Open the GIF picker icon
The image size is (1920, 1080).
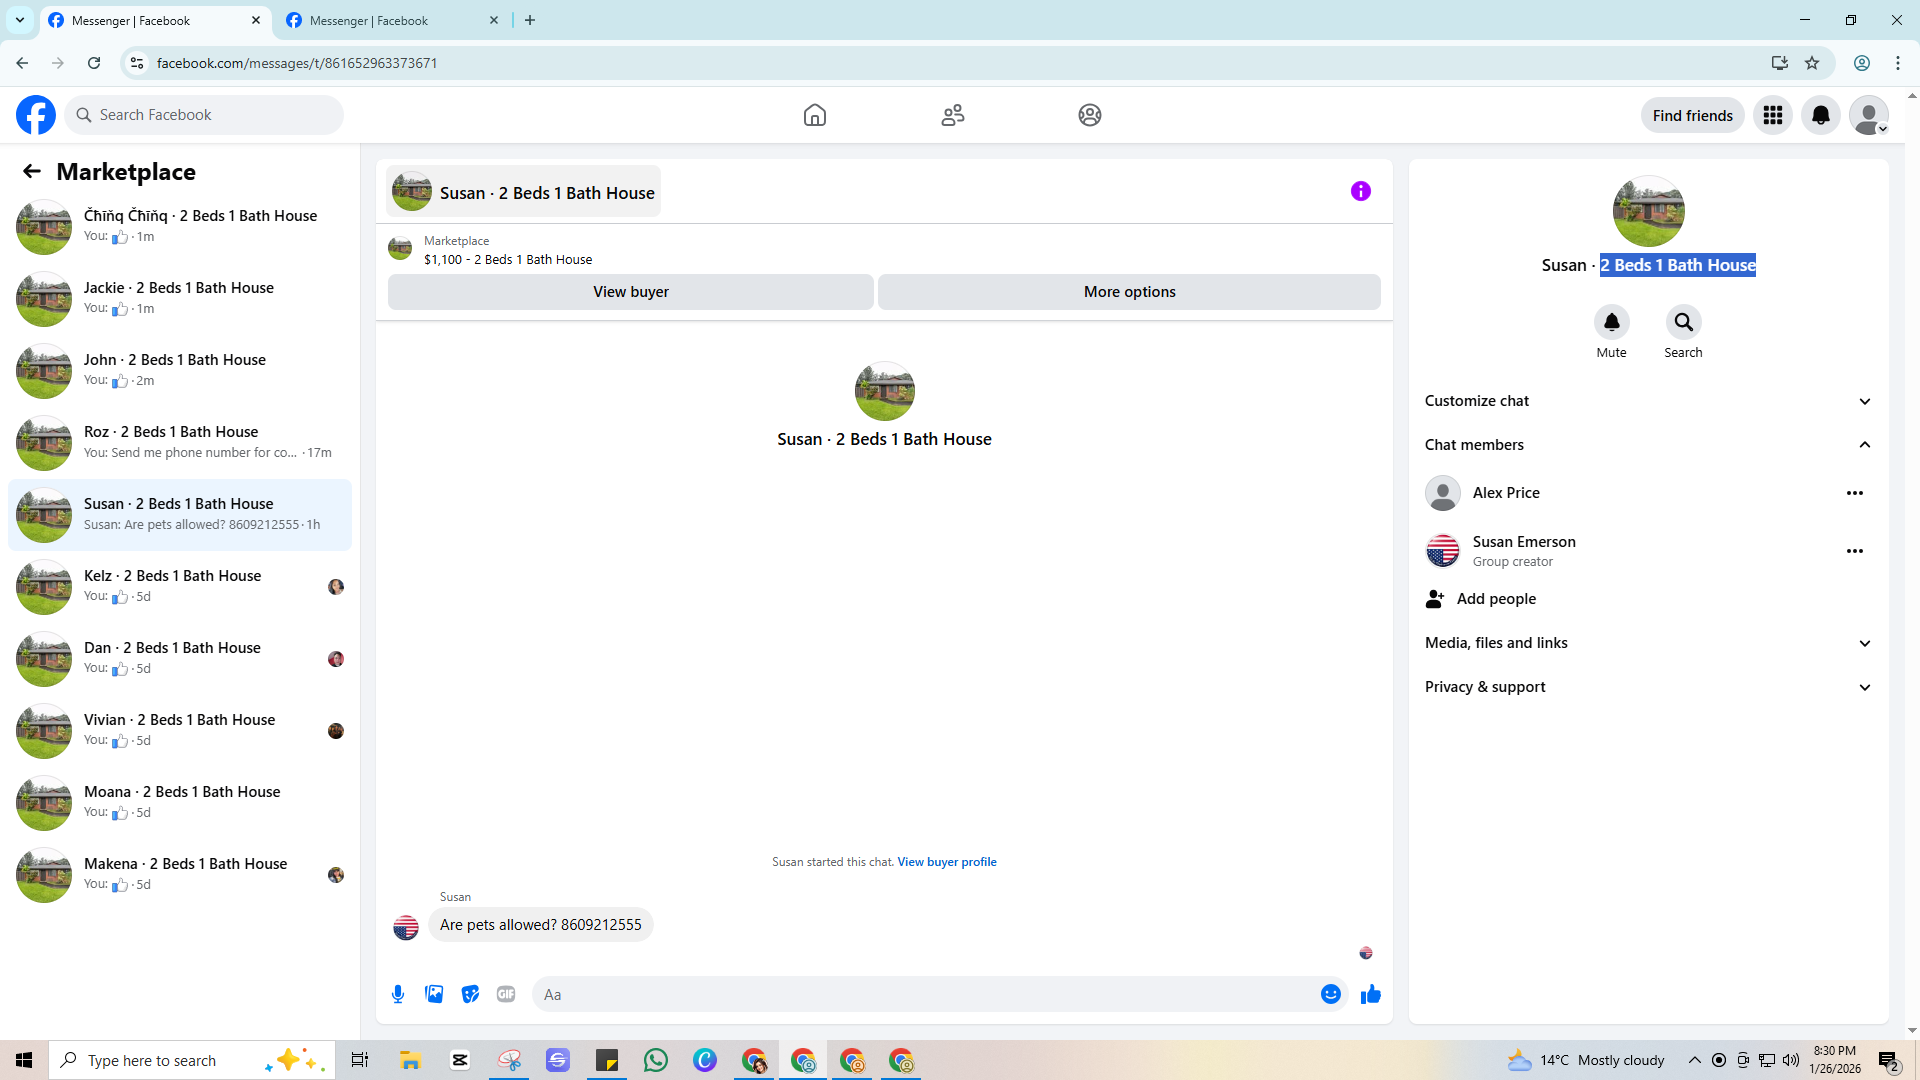coord(506,994)
